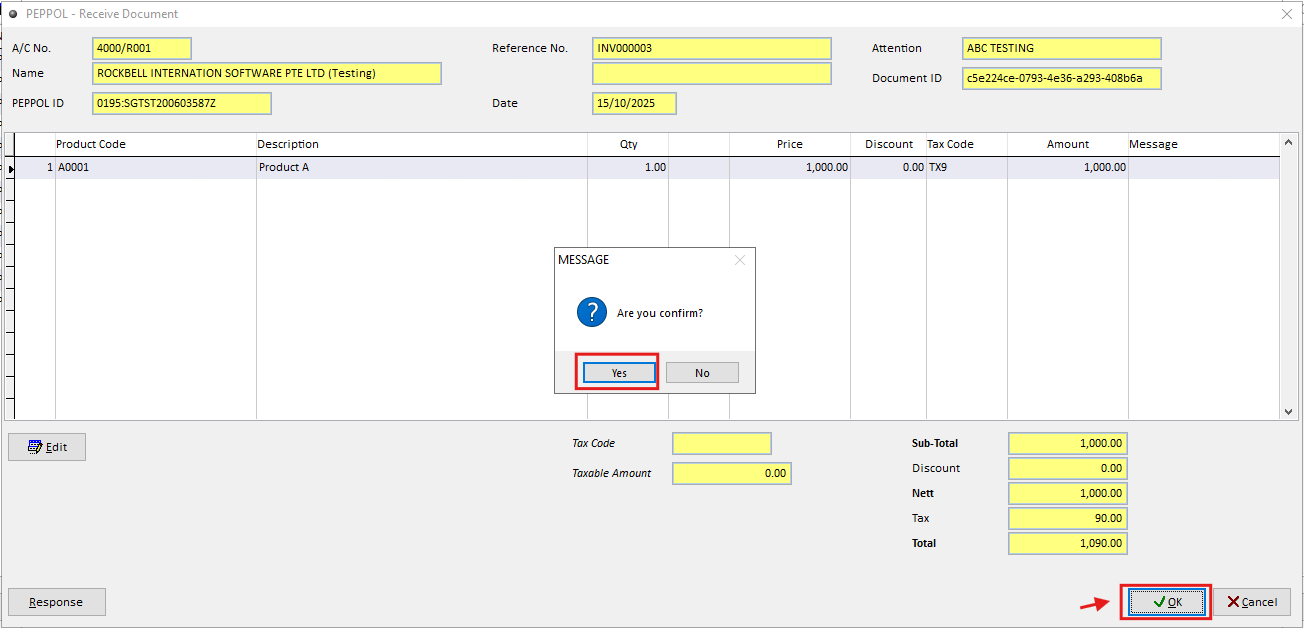Click the Qty column header
The image size is (1304, 628).
click(x=628, y=144)
